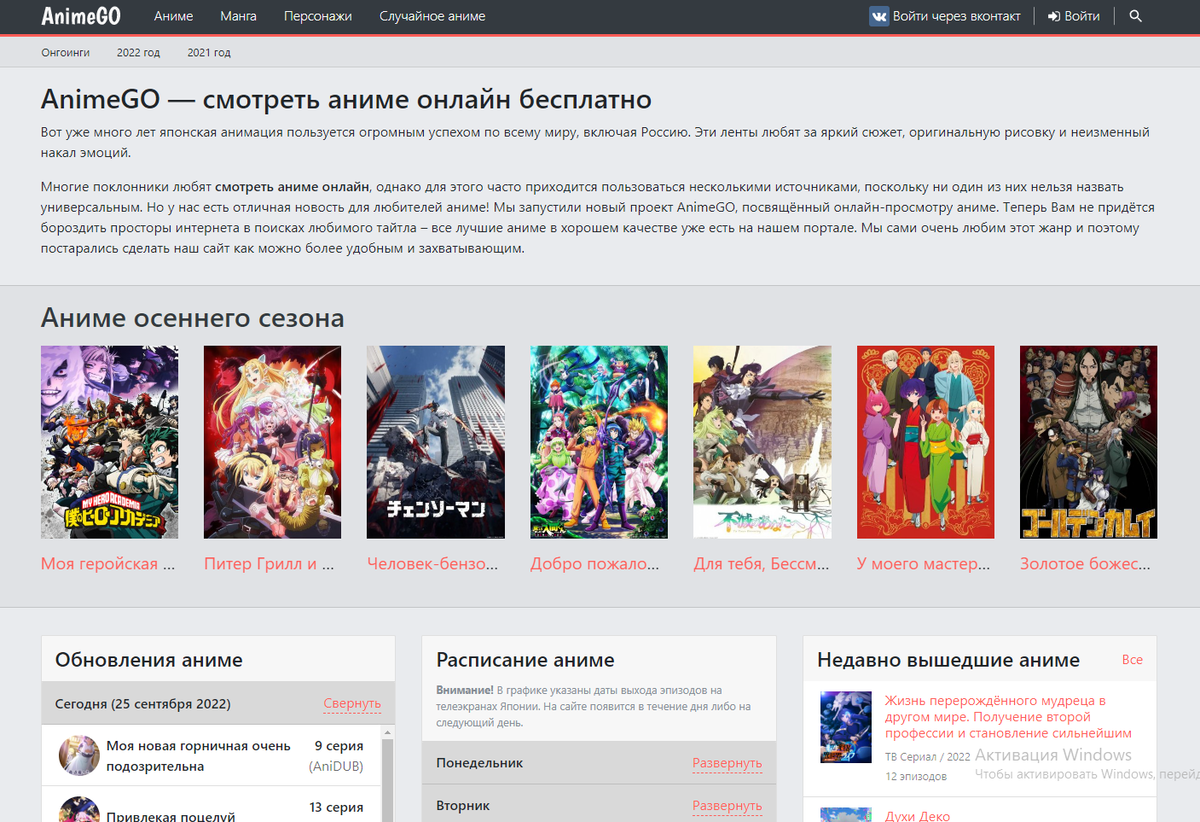The width and height of the screenshot is (1200, 822).
Task: Click the Питер Грилл и ... title link
Action: click(268, 564)
